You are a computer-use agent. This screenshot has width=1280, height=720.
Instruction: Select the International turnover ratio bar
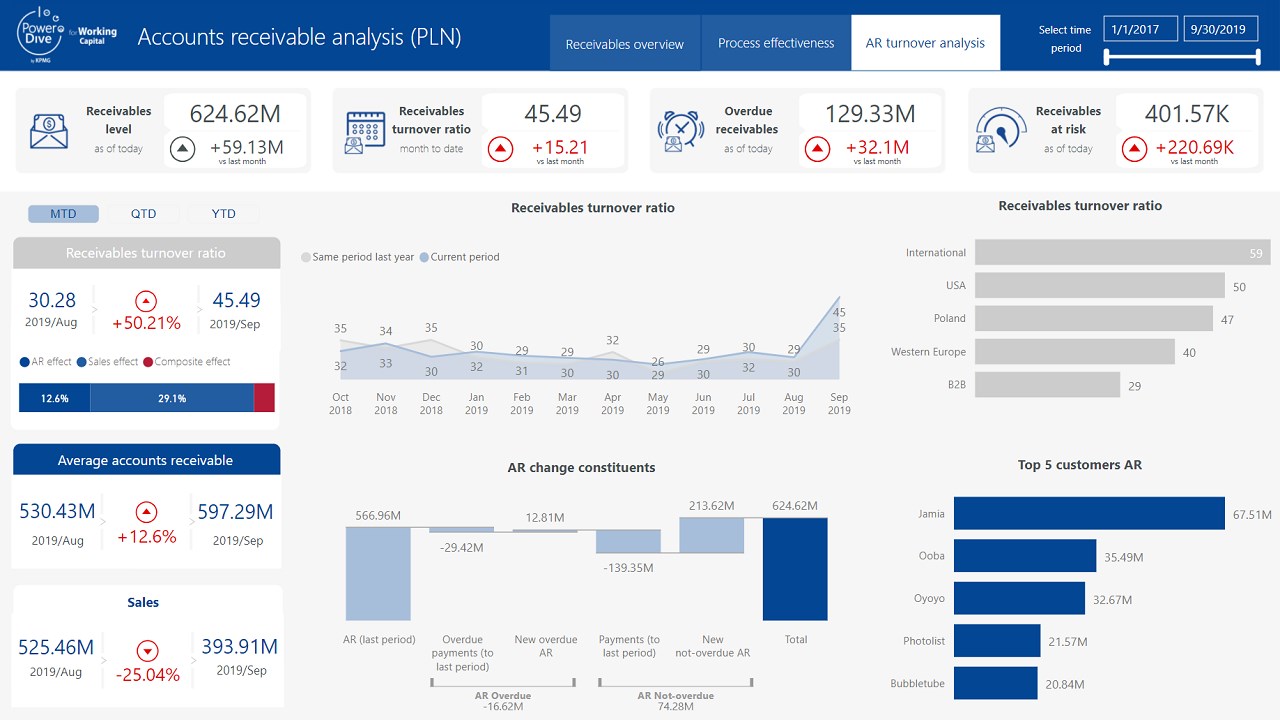click(1122, 253)
